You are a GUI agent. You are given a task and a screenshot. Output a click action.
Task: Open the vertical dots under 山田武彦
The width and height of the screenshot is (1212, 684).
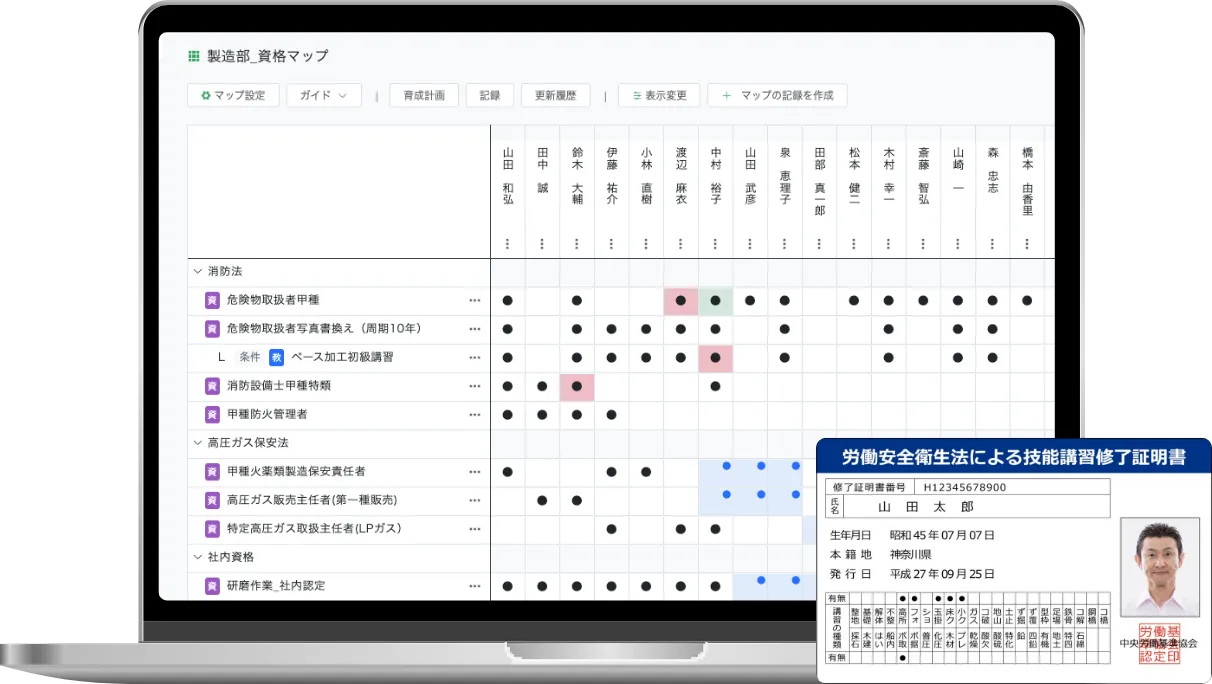(750, 244)
